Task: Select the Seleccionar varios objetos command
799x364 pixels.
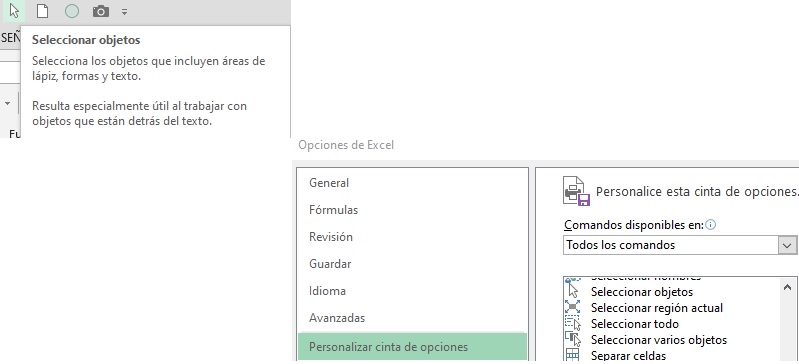Action: coord(658,340)
